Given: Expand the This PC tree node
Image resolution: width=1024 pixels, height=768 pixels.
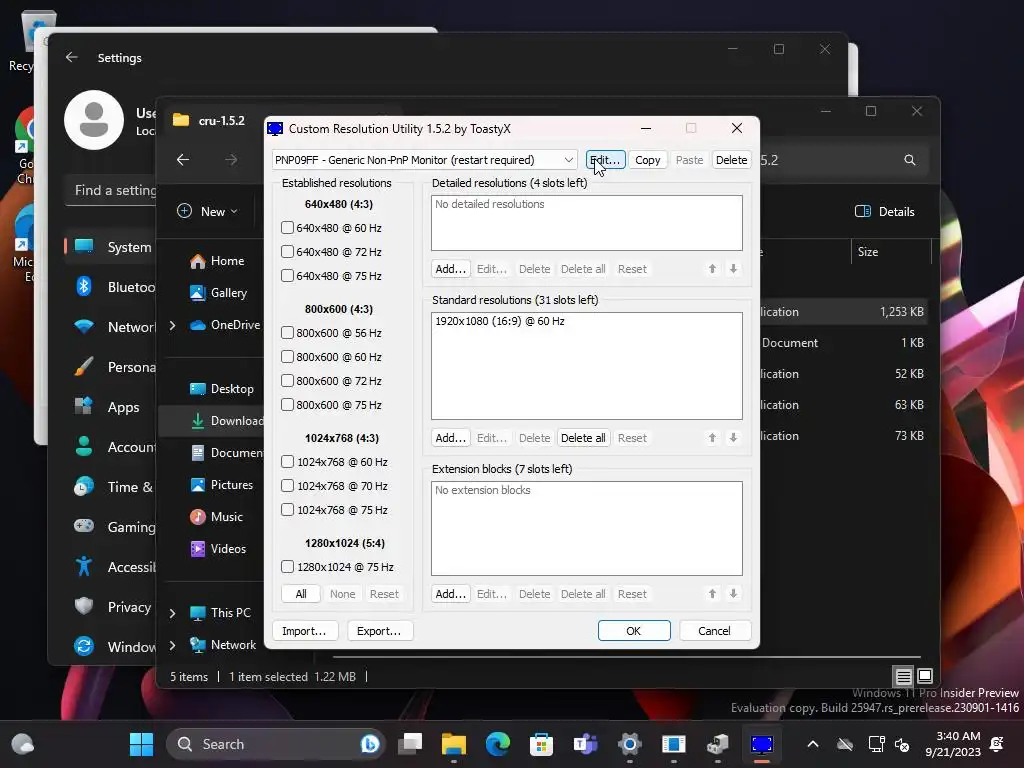Looking at the screenshot, I should (172, 613).
